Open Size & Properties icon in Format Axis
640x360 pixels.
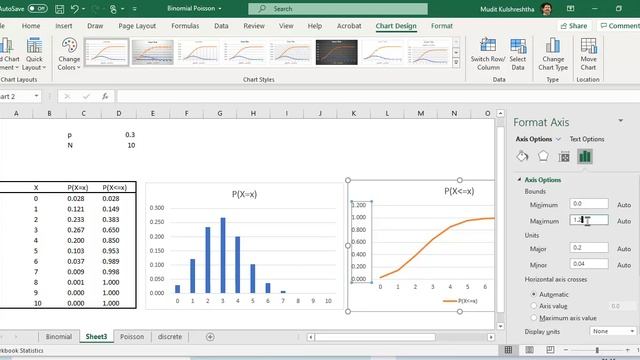564,156
